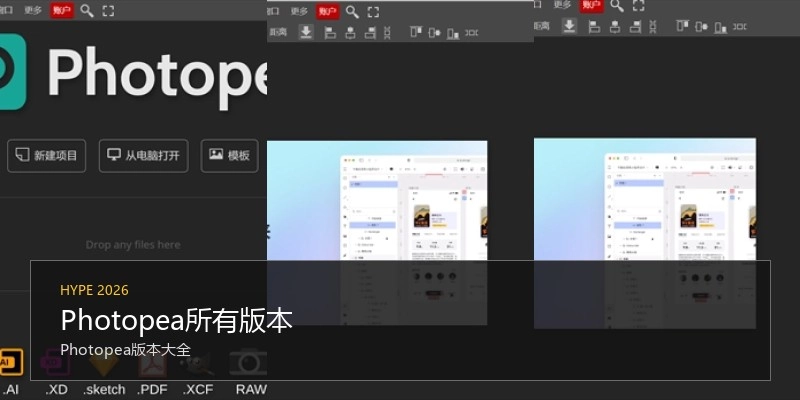
Task: Toggle fullscreen icon in the right panel
Action: point(639,6)
